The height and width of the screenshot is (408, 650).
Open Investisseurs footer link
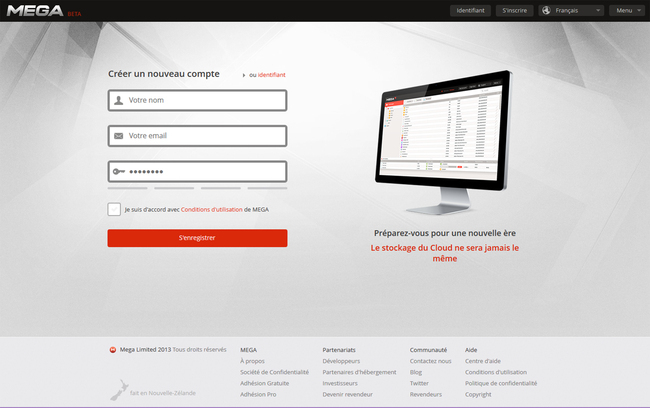coord(340,384)
